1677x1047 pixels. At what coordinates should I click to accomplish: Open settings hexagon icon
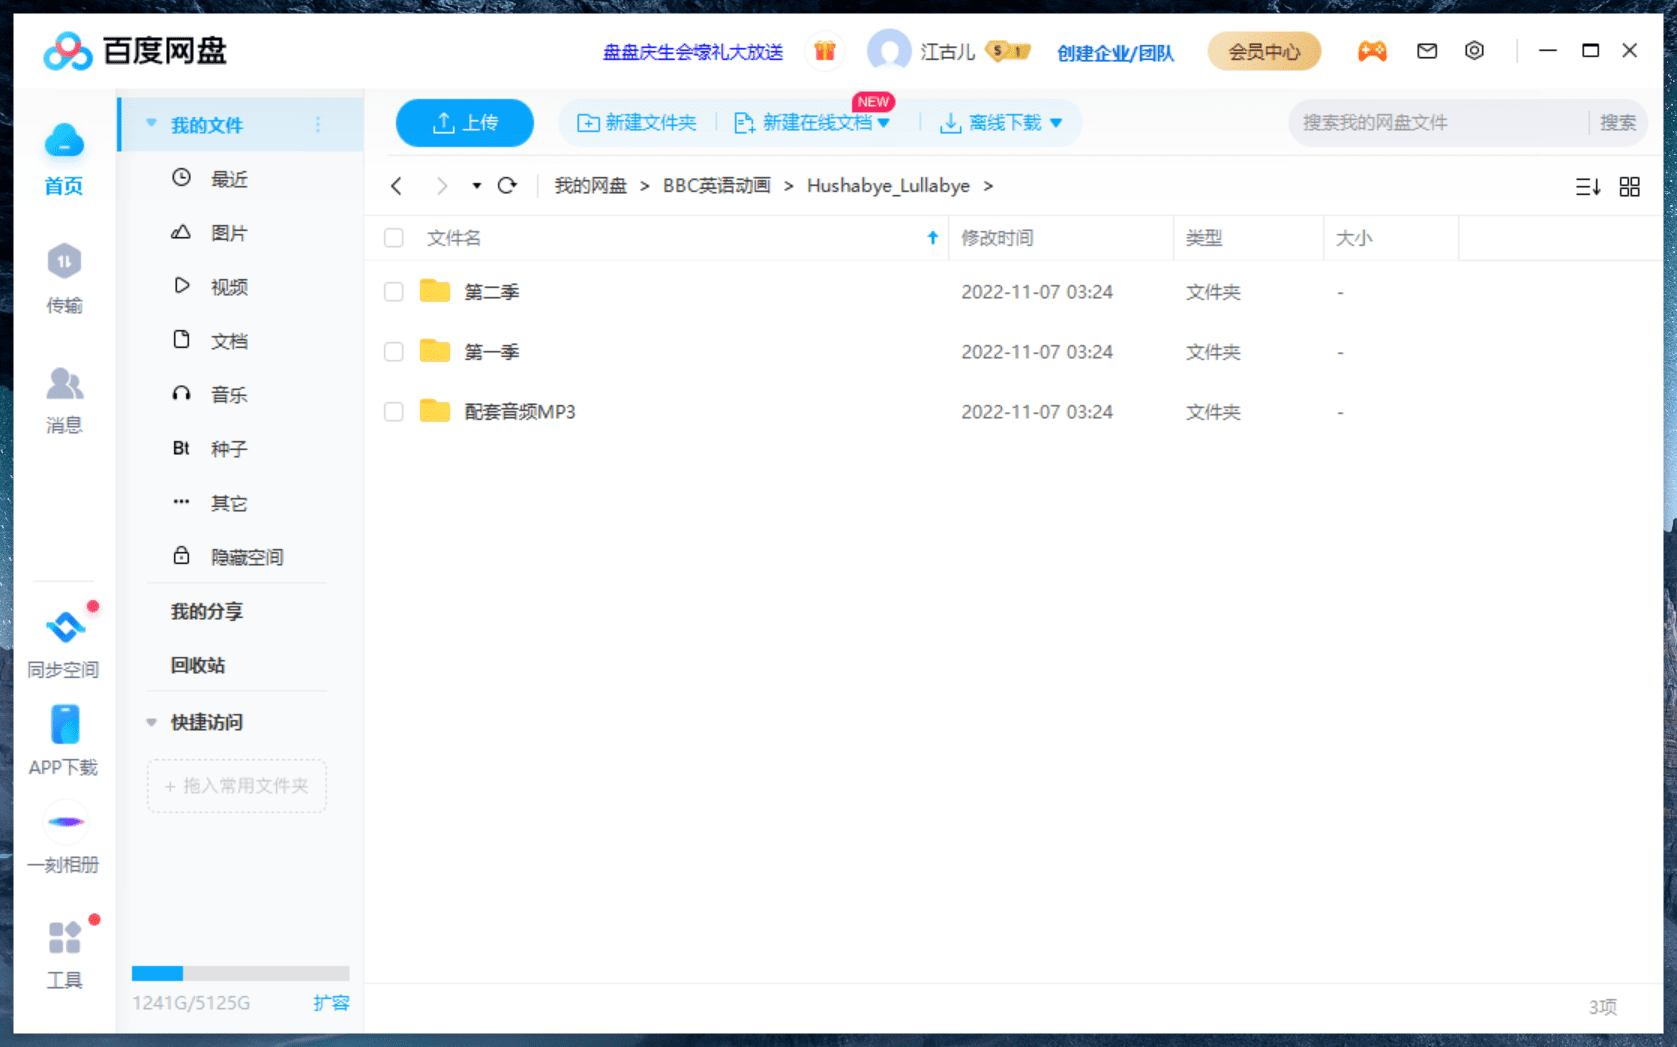(x=1474, y=51)
